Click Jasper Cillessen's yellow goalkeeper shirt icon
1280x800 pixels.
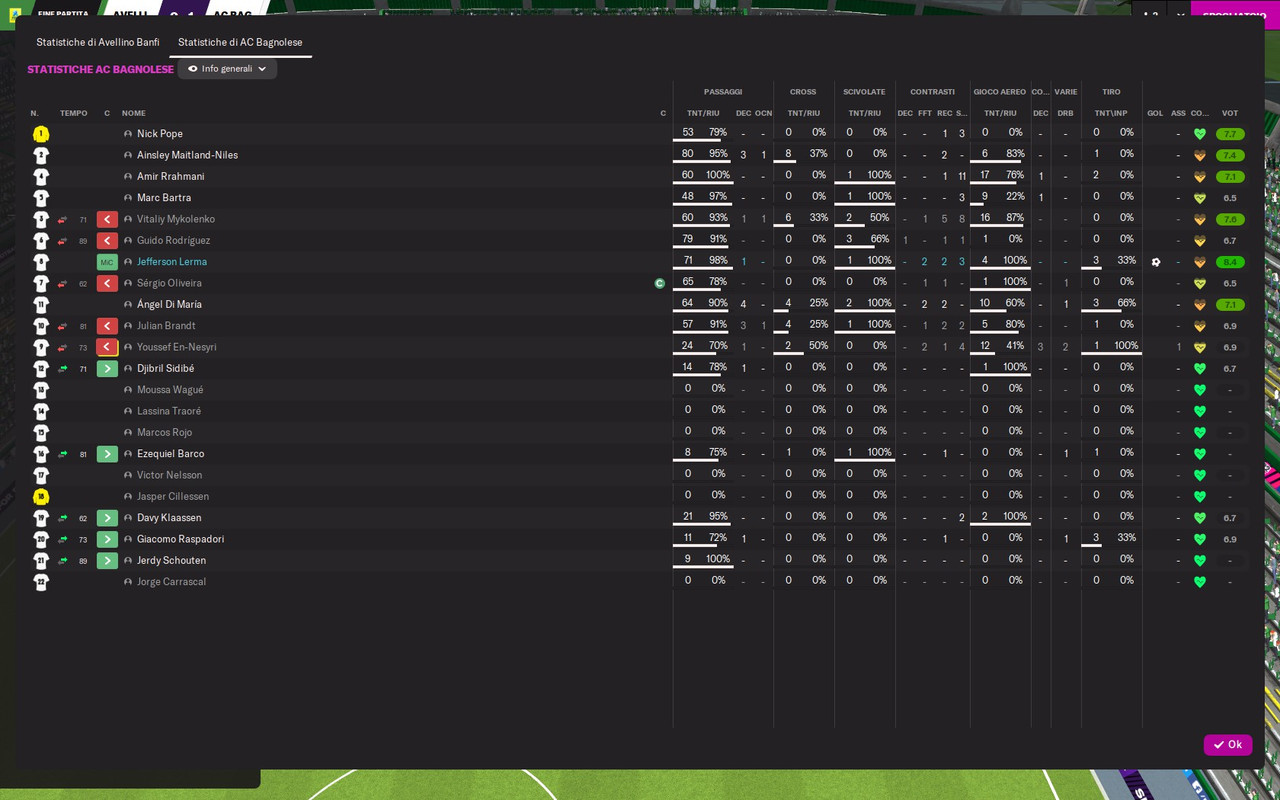[x=41, y=497]
